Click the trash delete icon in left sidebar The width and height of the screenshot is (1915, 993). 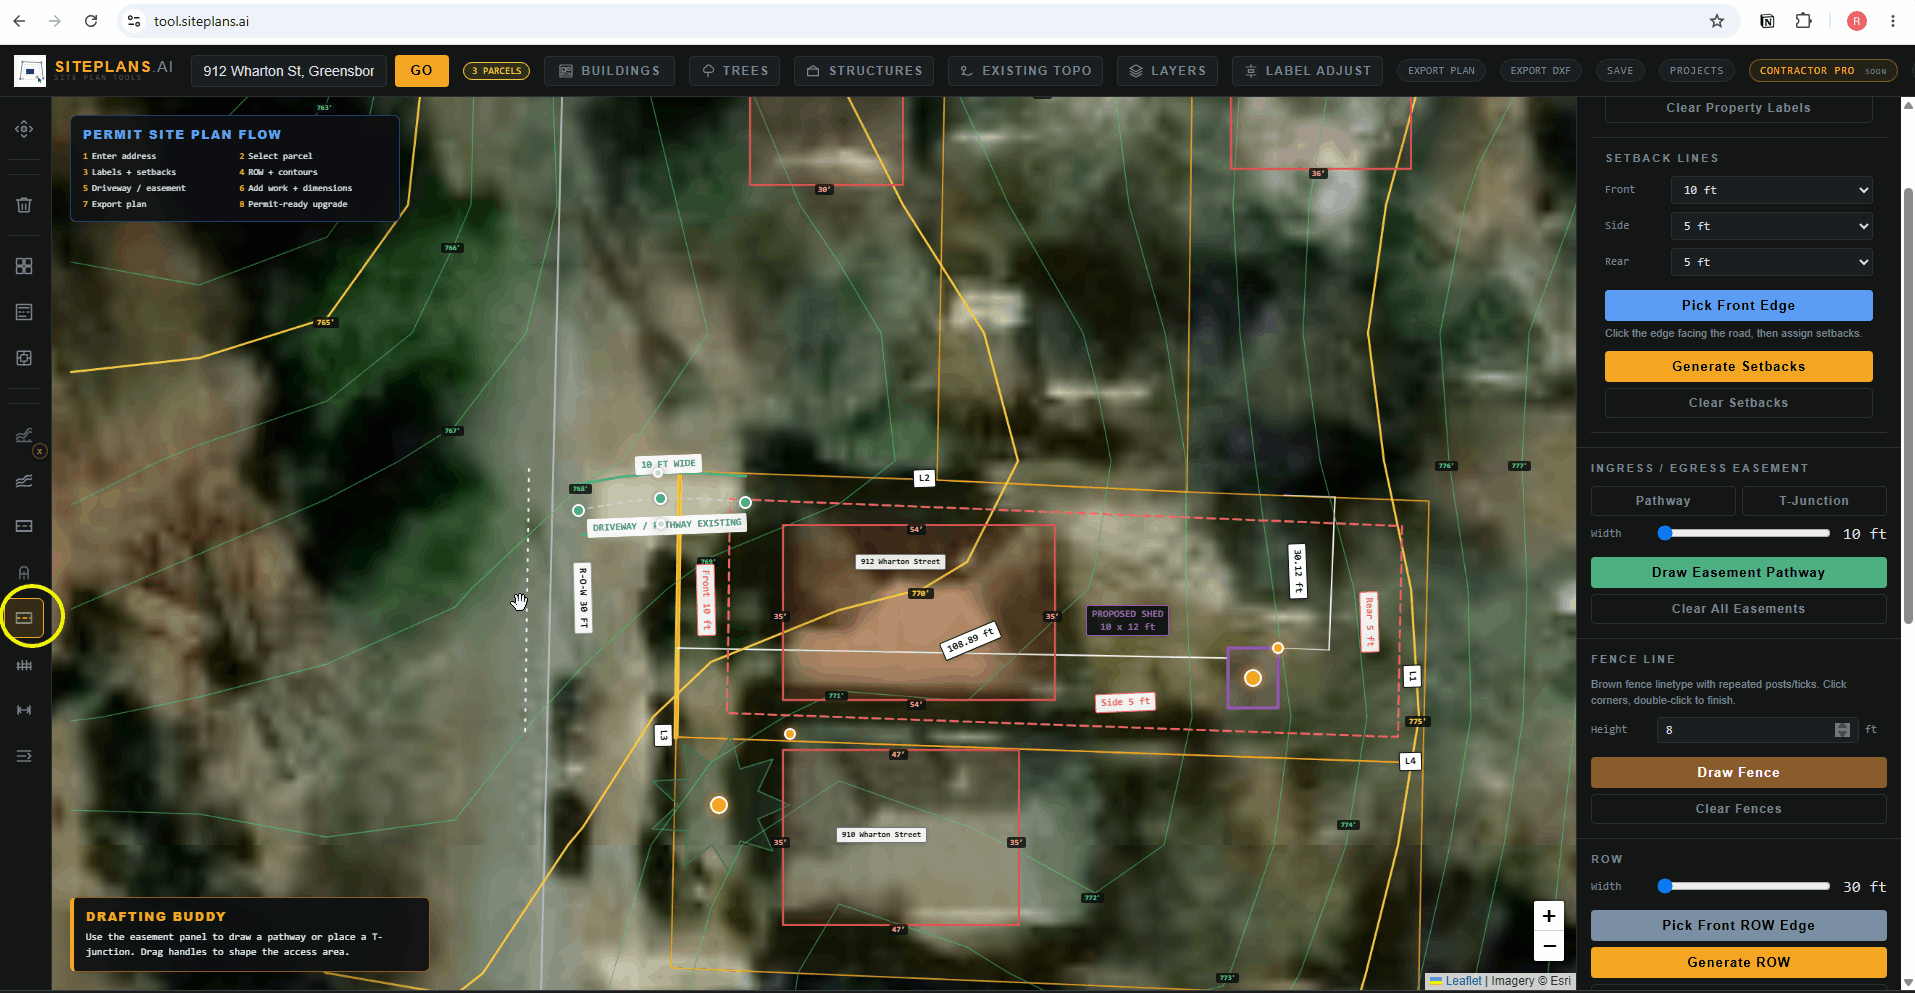[24, 205]
